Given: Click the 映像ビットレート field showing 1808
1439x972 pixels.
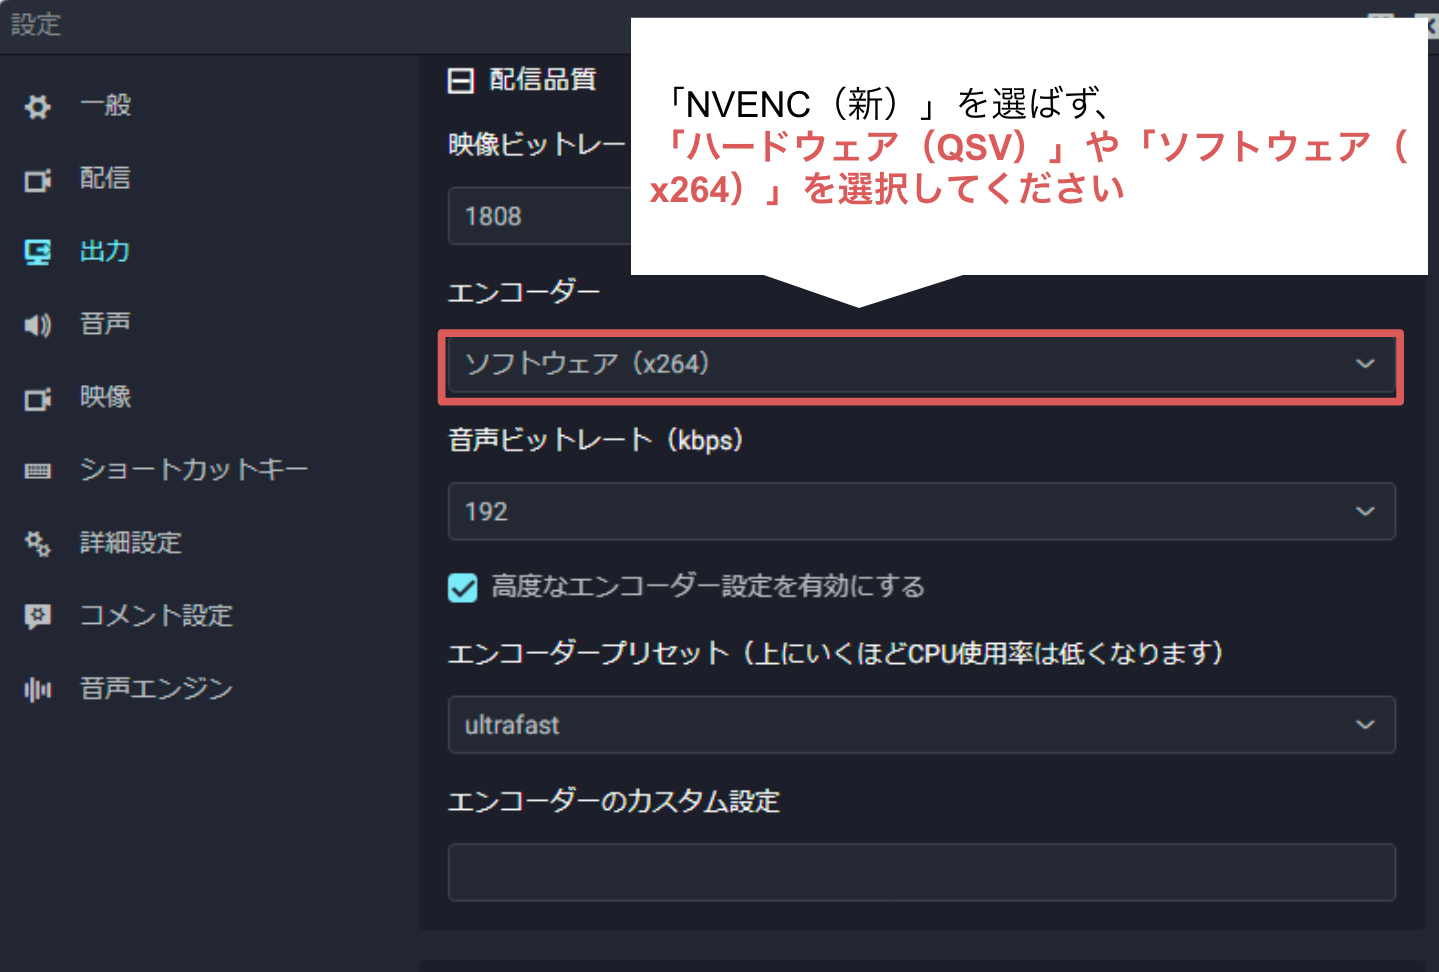Looking at the screenshot, I should (540, 216).
